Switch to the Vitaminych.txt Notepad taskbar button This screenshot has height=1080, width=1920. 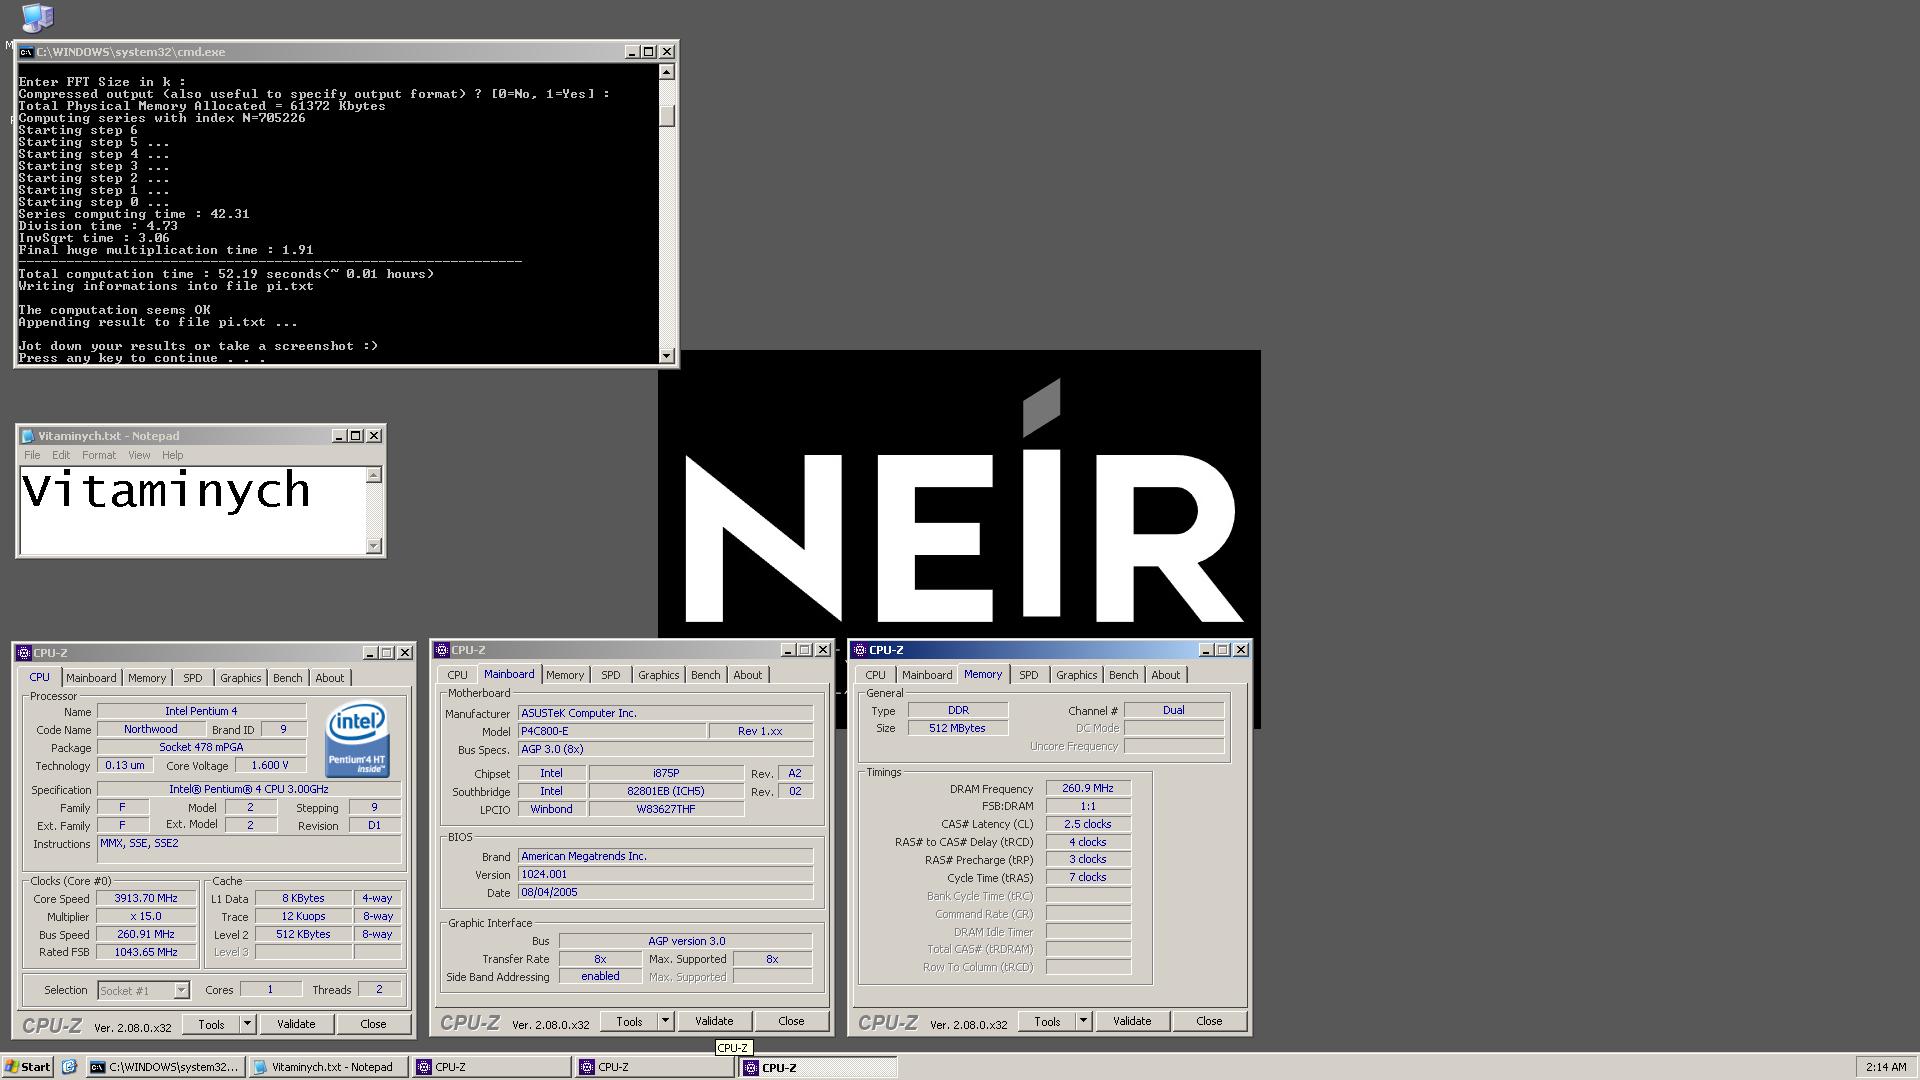point(329,1067)
